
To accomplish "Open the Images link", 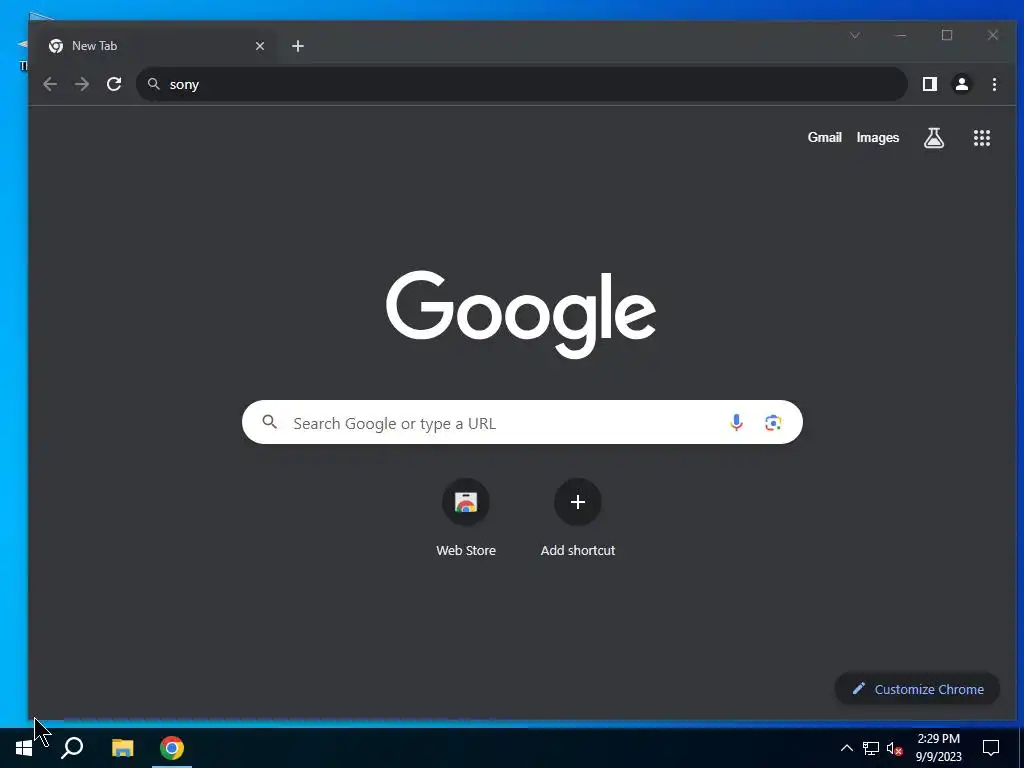I will click(878, 138).
